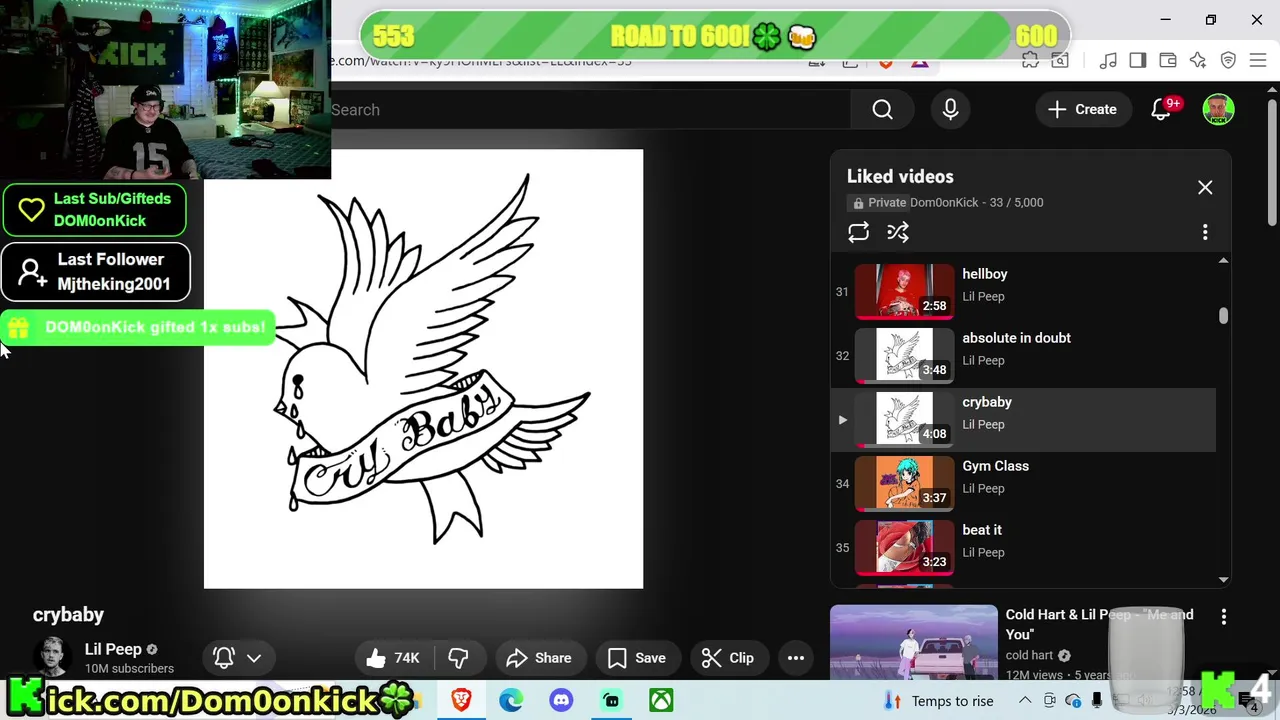This screenshot has height=720, width=1280.
Task: Open the find-in-page search icon next to extensions
Action: [1058, 61]
